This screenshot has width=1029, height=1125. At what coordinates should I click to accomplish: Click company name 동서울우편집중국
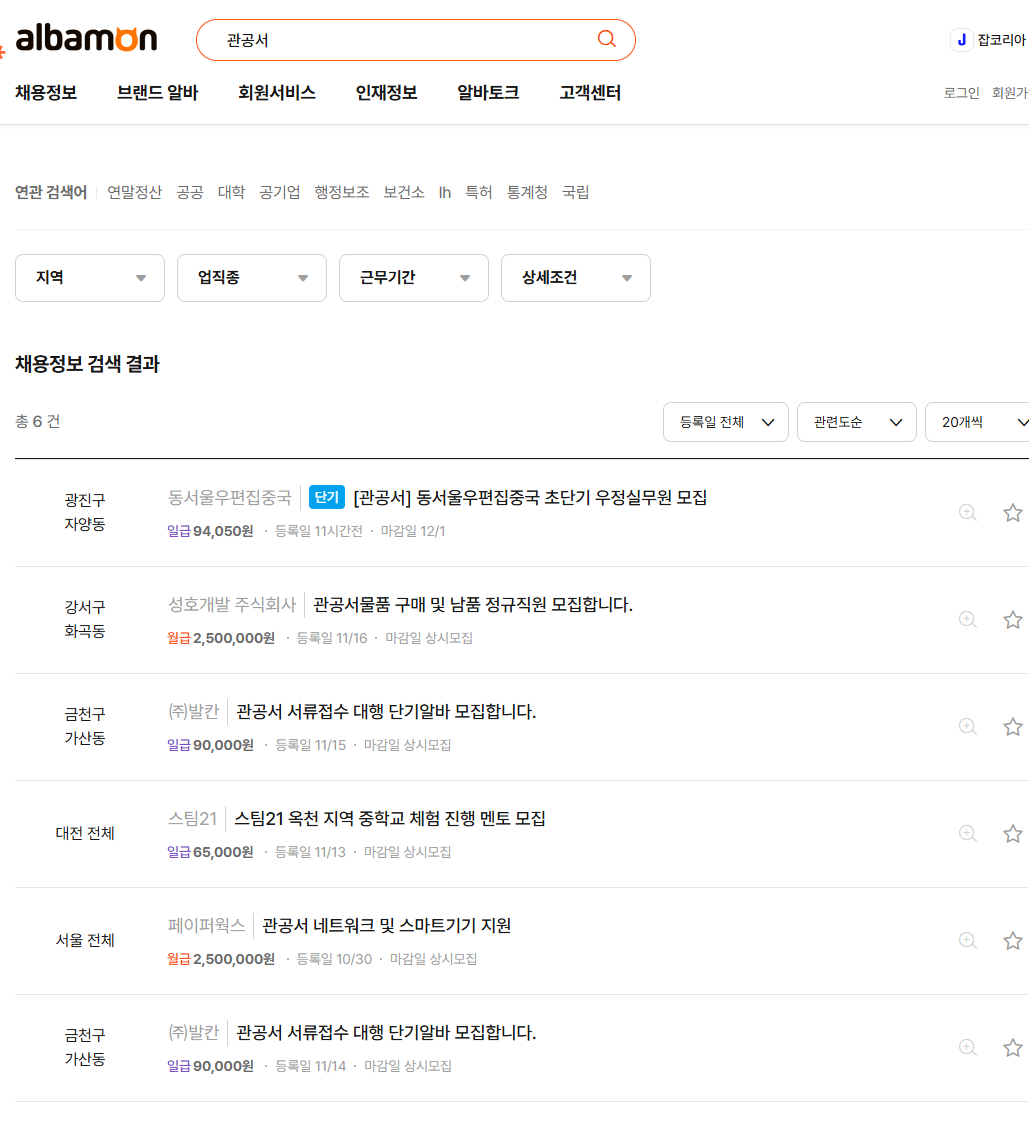(230, 497)
